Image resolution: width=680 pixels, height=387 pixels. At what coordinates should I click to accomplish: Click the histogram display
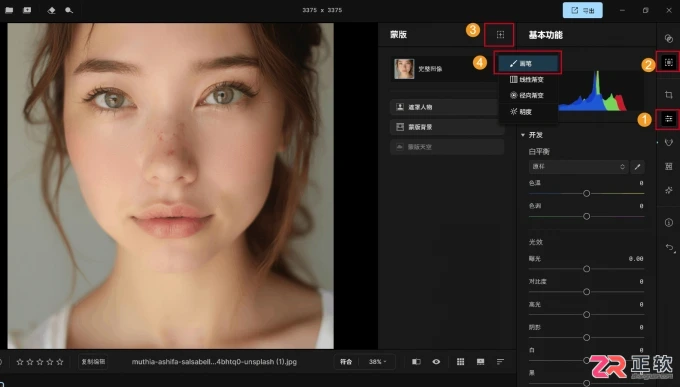(x=601, y=90)
